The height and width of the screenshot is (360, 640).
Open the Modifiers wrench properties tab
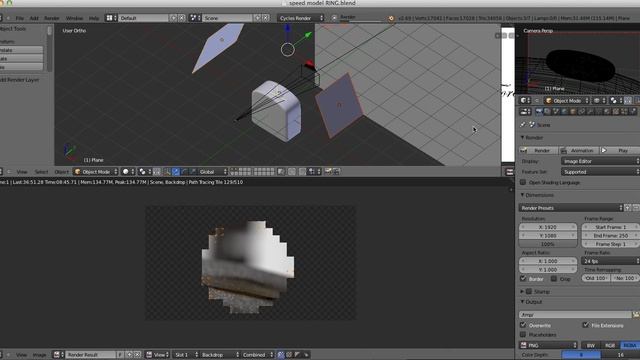pos(590,111)
